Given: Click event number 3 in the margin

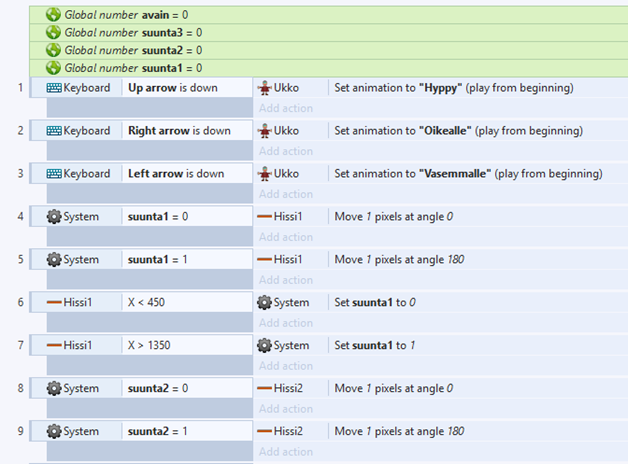Looking at the screenshot, I should [x=19, y=174].
